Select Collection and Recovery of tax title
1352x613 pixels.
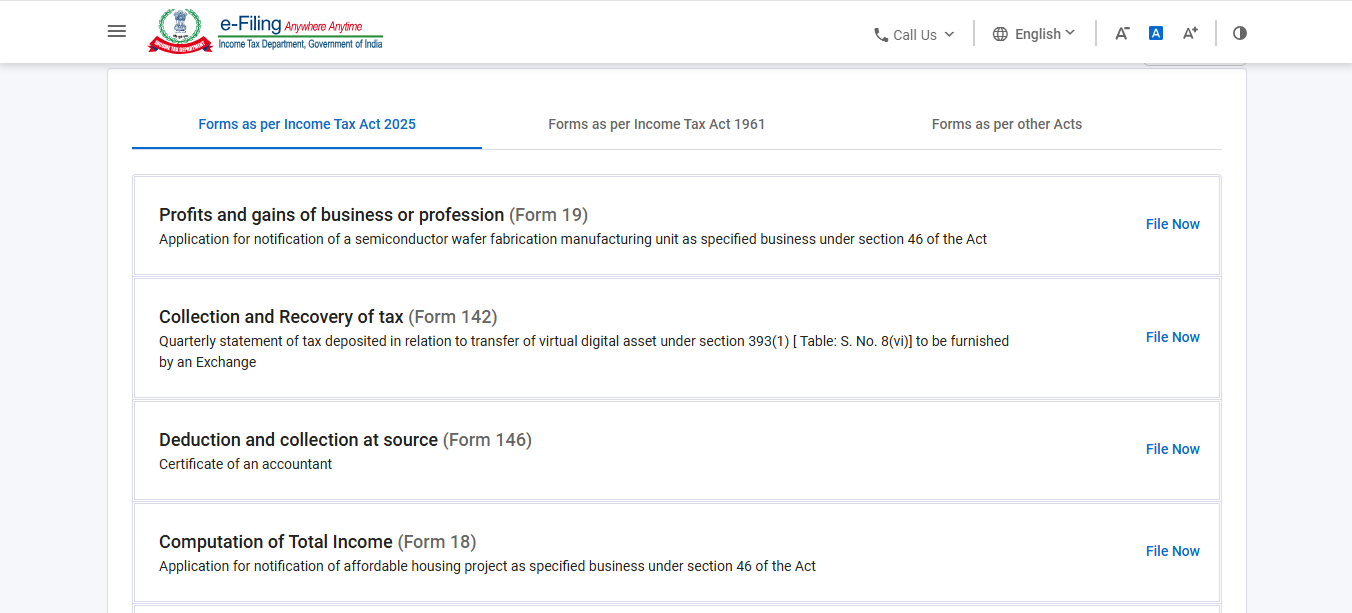[x=281, y=317]
